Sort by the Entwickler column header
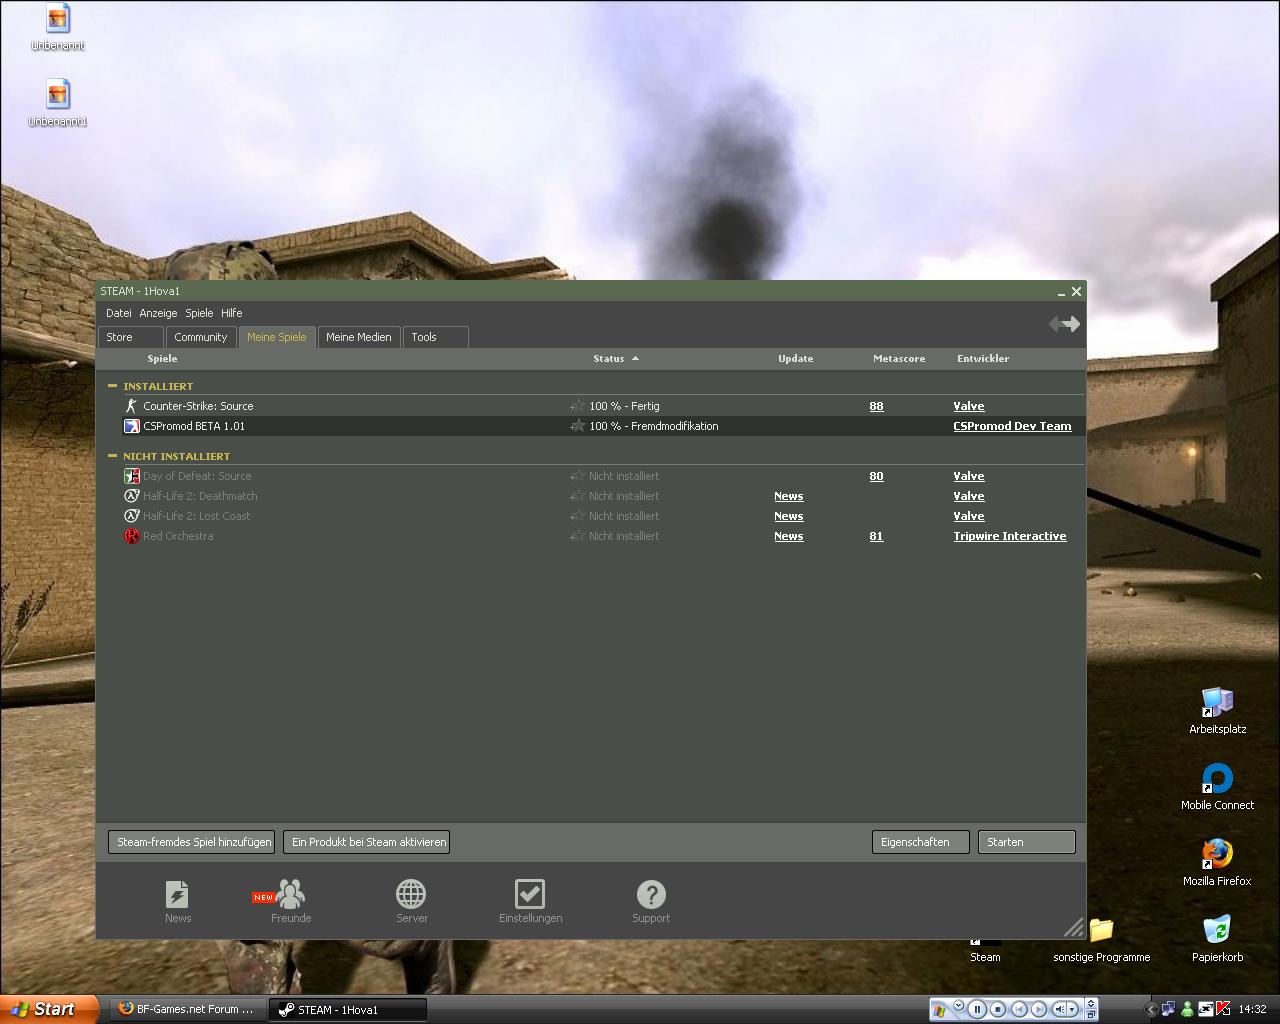 pyautogui.click(x=983, y=358)
